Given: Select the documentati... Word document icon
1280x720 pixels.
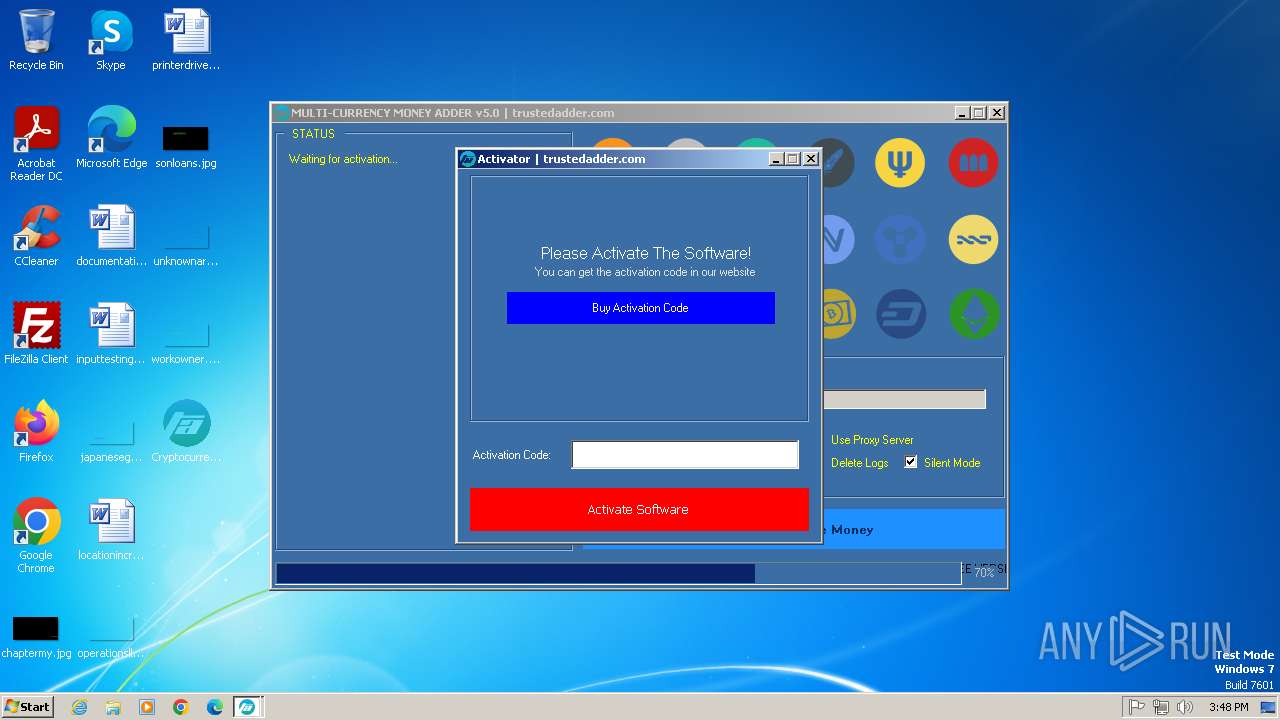Looking at the screenshot, I should pyautogui.click(x=111, y=236).
